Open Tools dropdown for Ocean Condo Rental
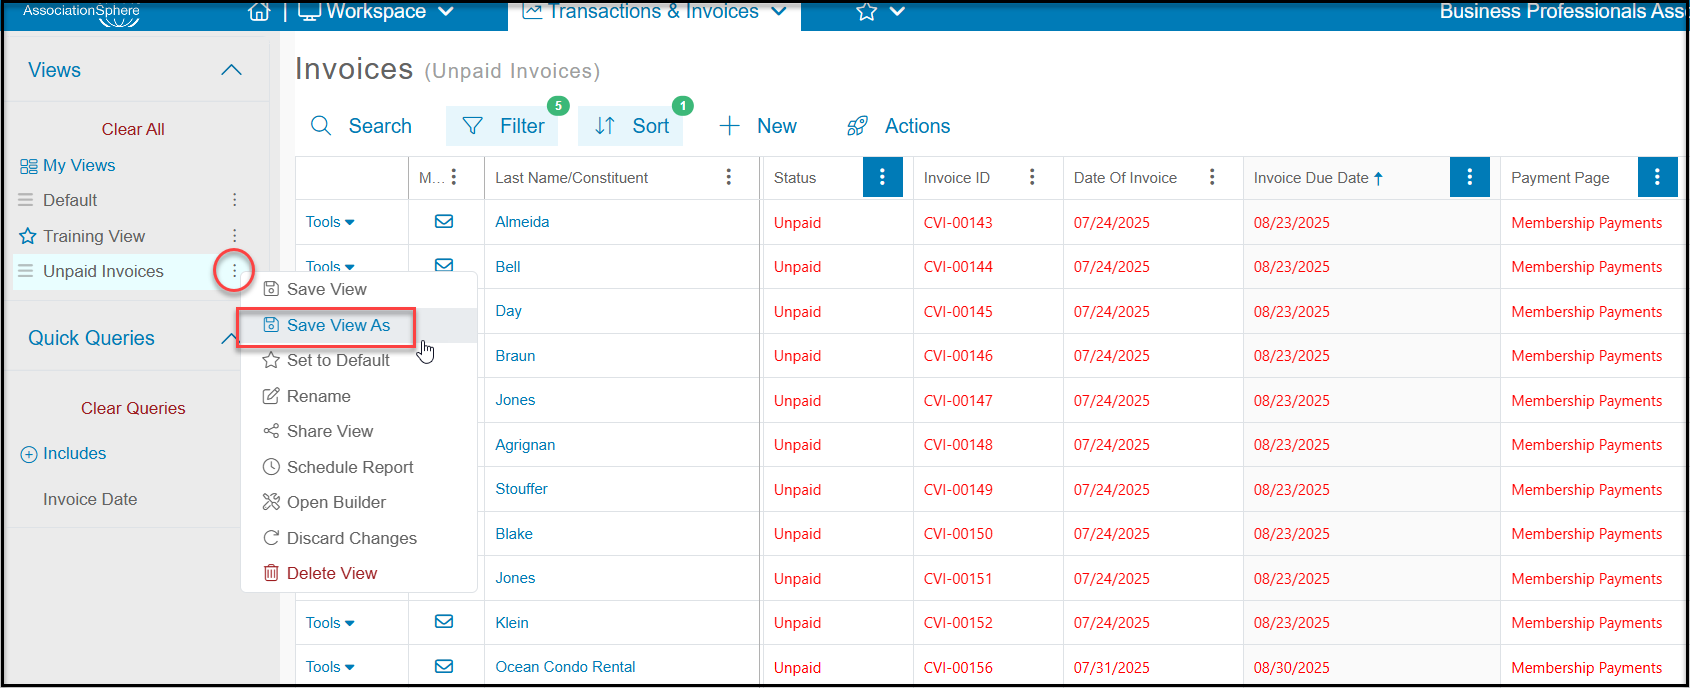1690x688 pixels. 330,667
